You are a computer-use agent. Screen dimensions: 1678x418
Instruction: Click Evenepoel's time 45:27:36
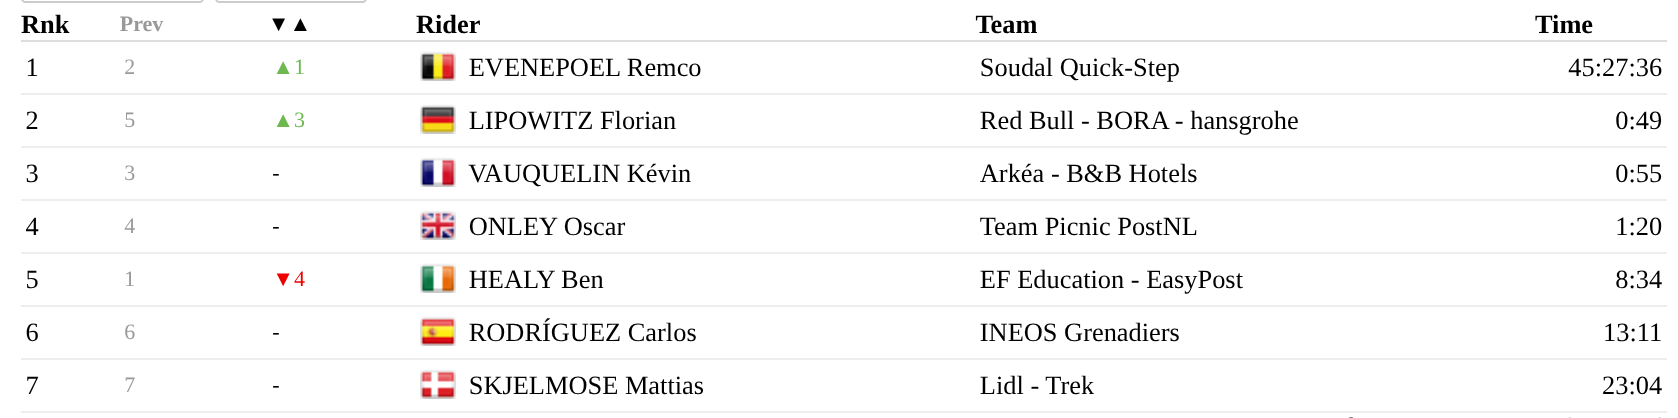coord(1614,67)
